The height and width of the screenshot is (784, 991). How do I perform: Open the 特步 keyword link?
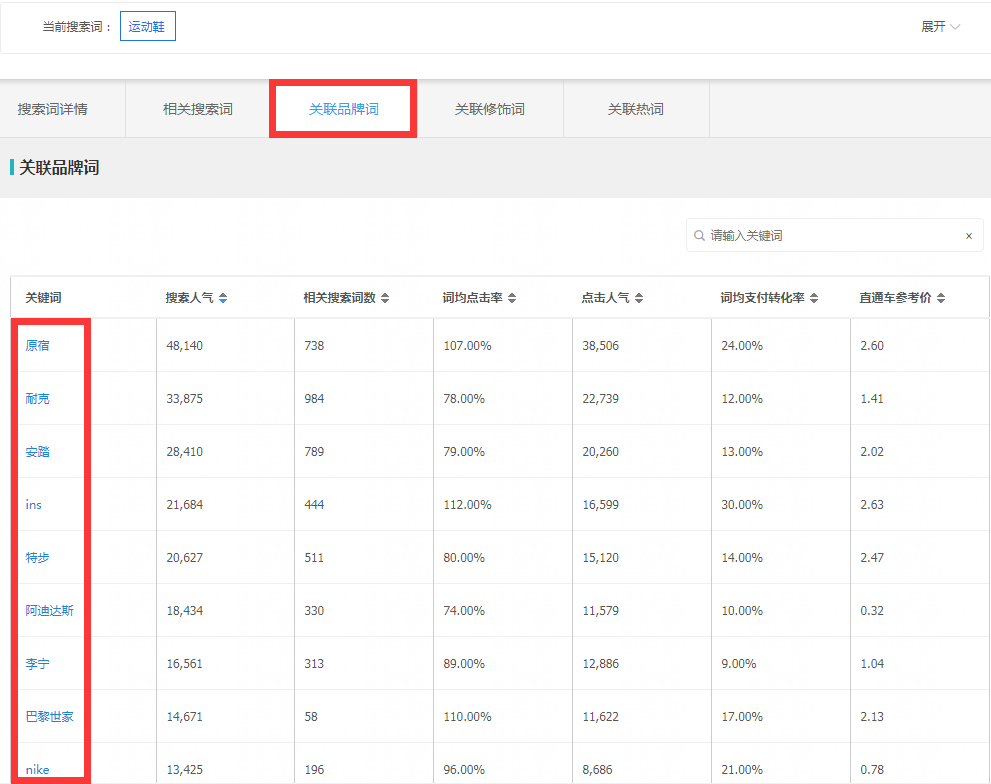tap(37, 558)
